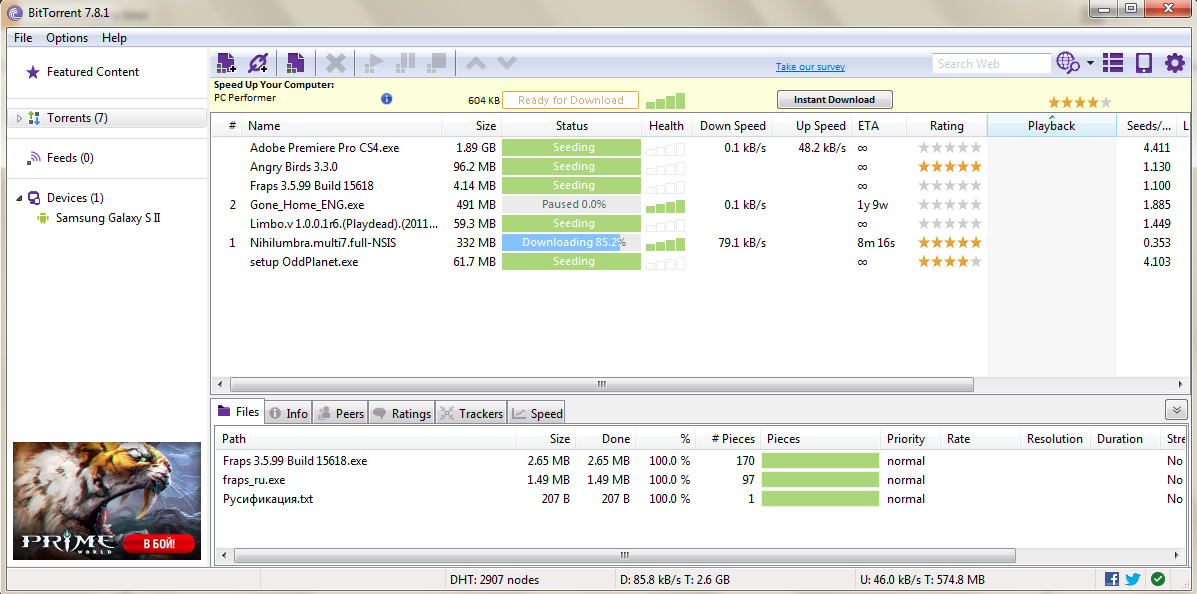Move torrent down the queue arrow
Screen dimensions: 1197x594
508,63
